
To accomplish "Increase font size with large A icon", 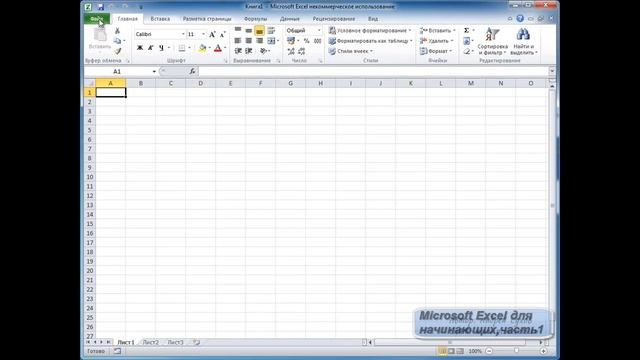I will pyautogui.click(x=212, y=34).
